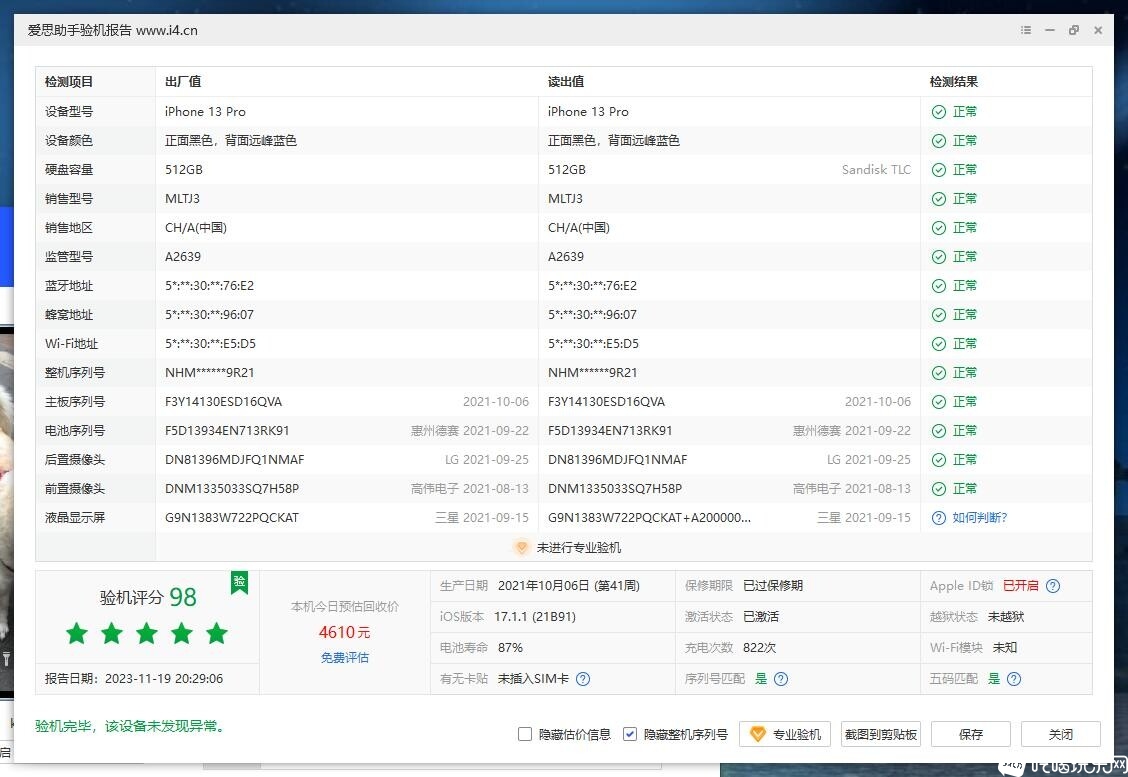This screenshot has width=1128, height=777.
Task: Click the question icon in 液晶显示屏 row
Action: point(938,518)
